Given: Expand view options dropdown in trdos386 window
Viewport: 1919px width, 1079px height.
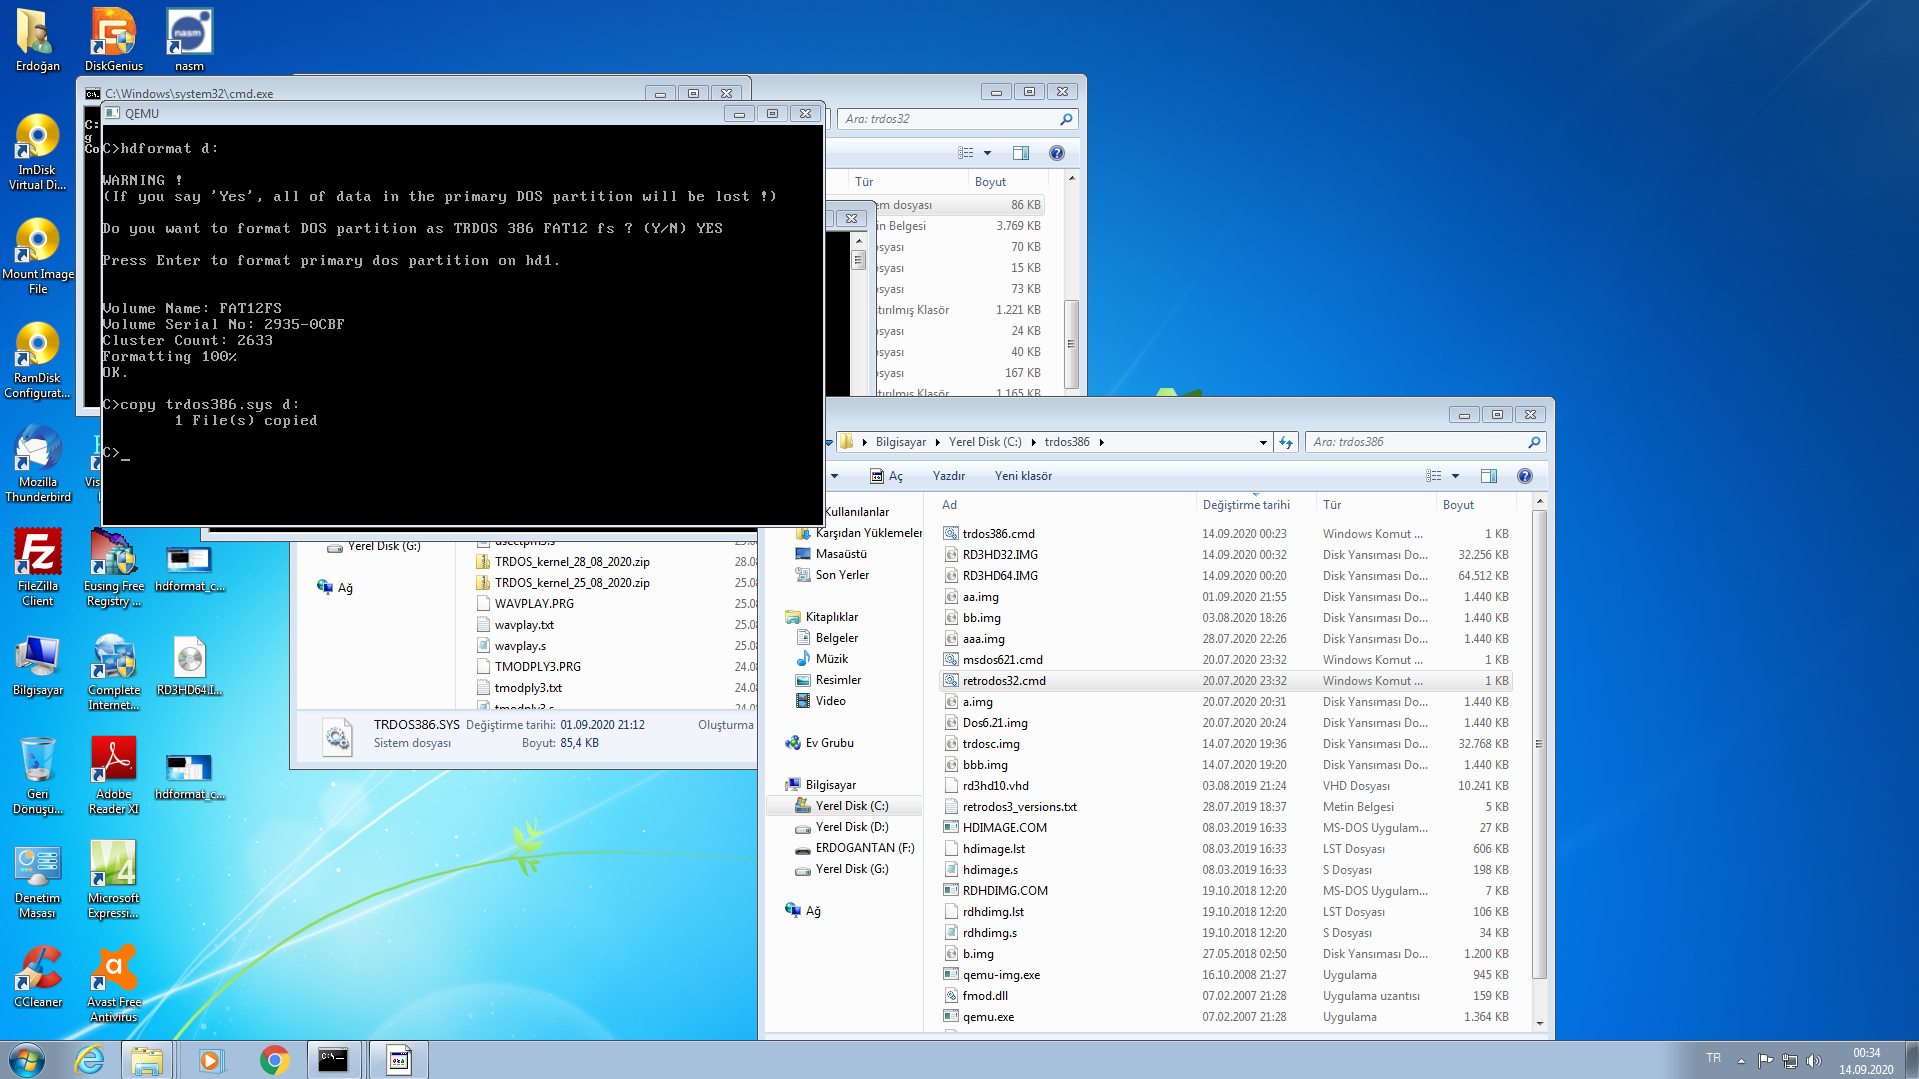Looking at the screenshot, I should click(x=1455, y=476).
